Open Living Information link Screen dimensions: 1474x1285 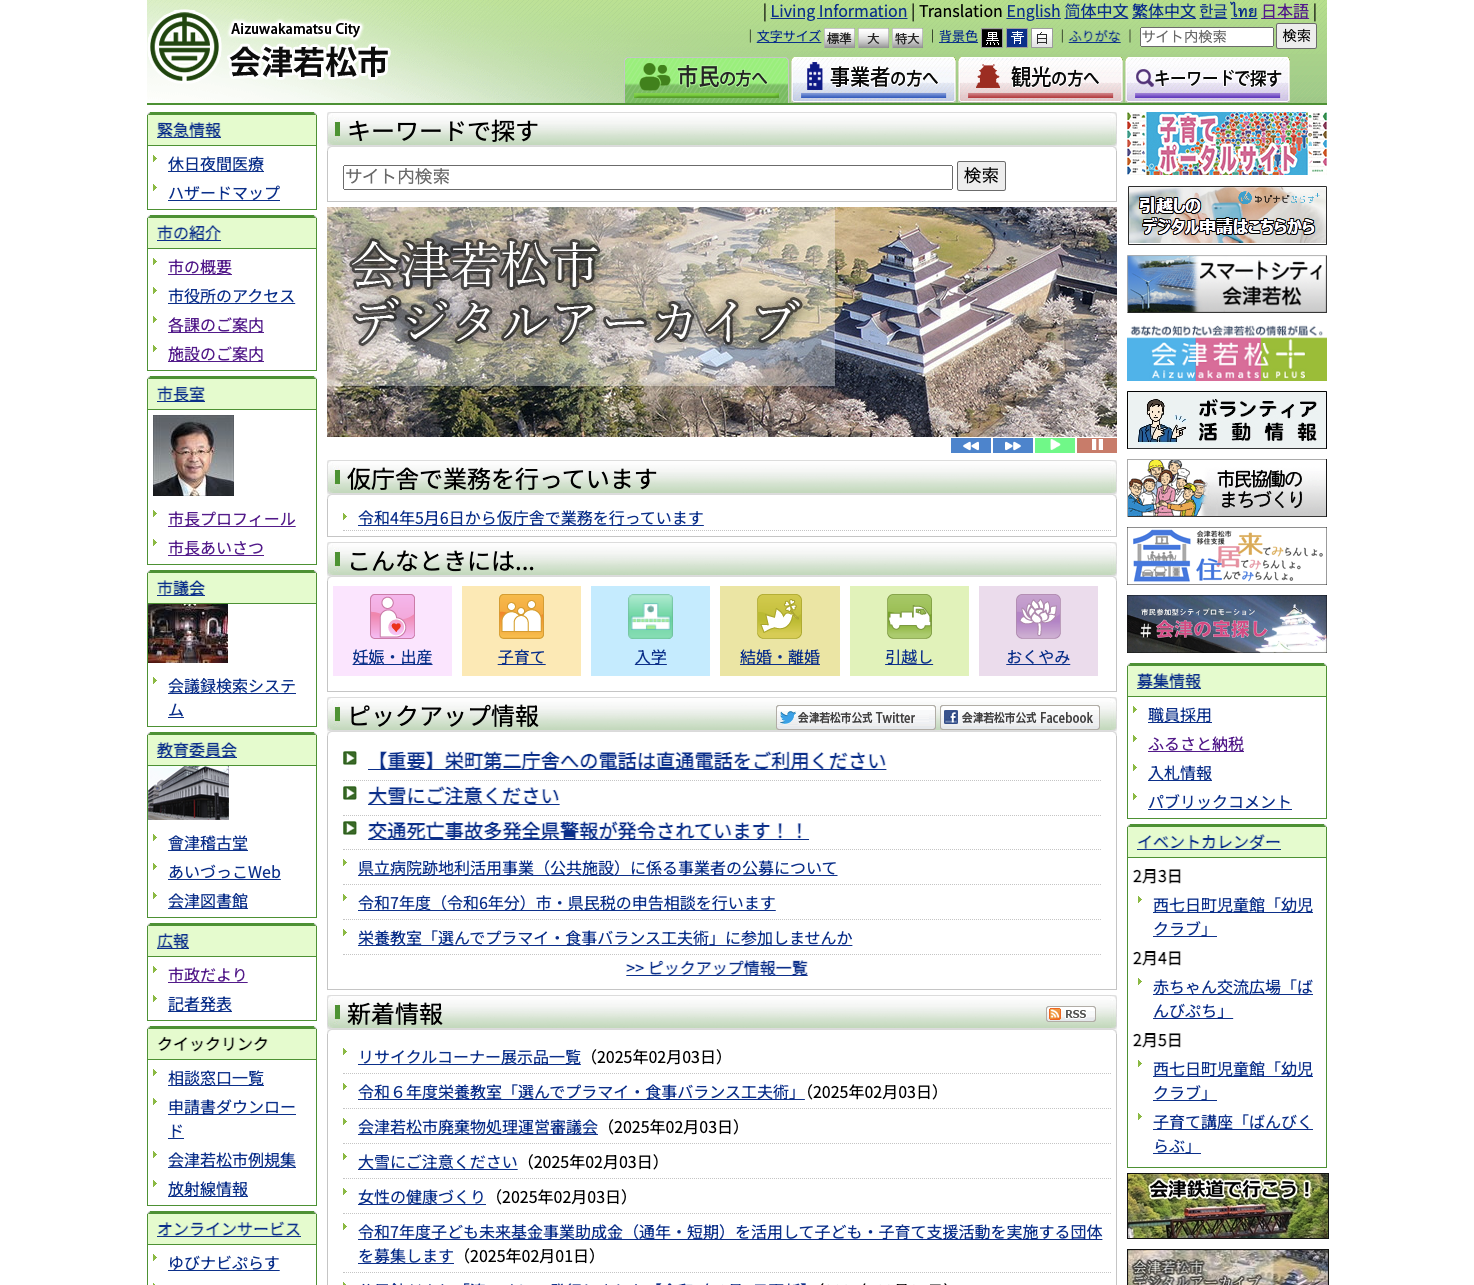click(838, 11)
